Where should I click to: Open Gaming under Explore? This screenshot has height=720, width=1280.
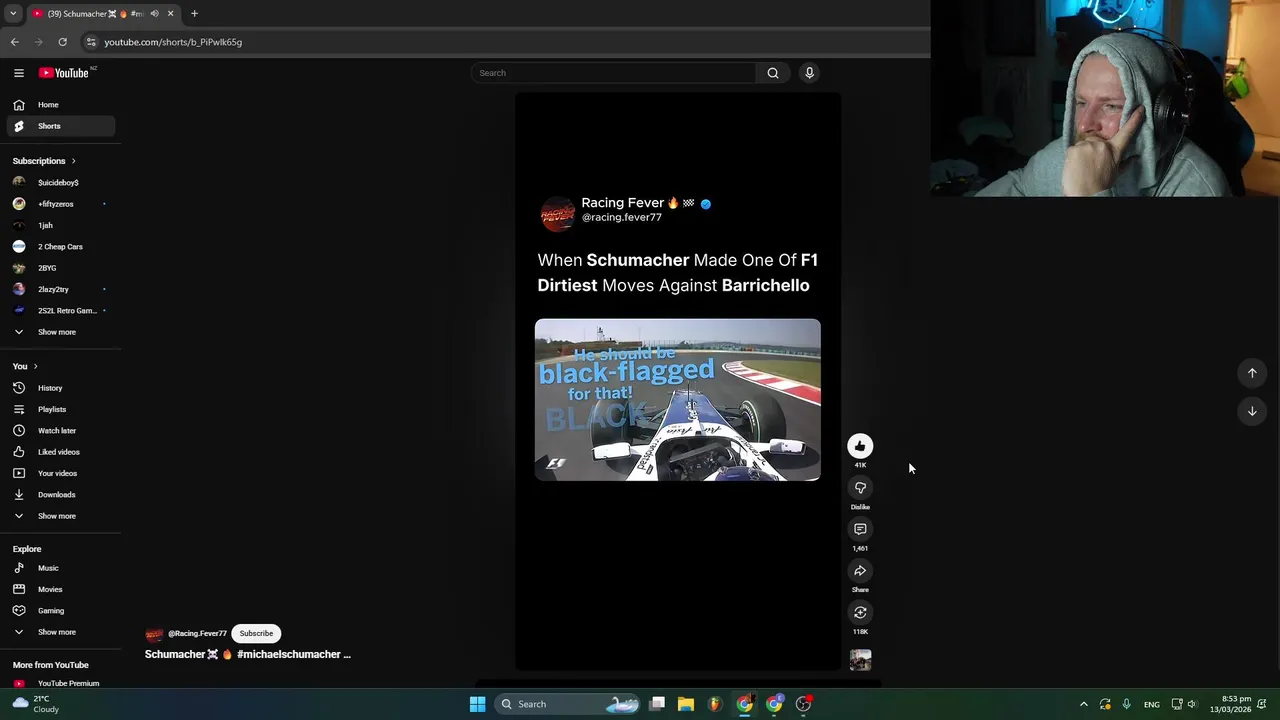click(60, 611)
